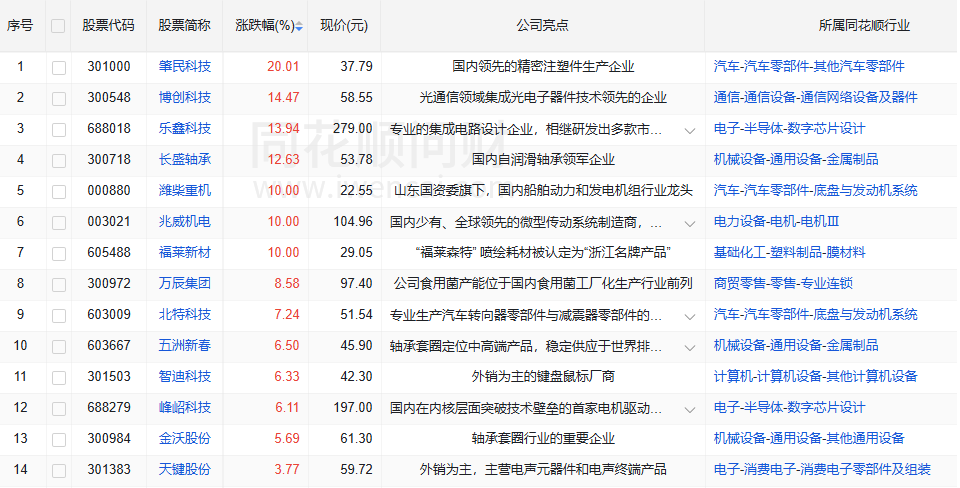Open the 金沃股份 stock link

(185, 438)
